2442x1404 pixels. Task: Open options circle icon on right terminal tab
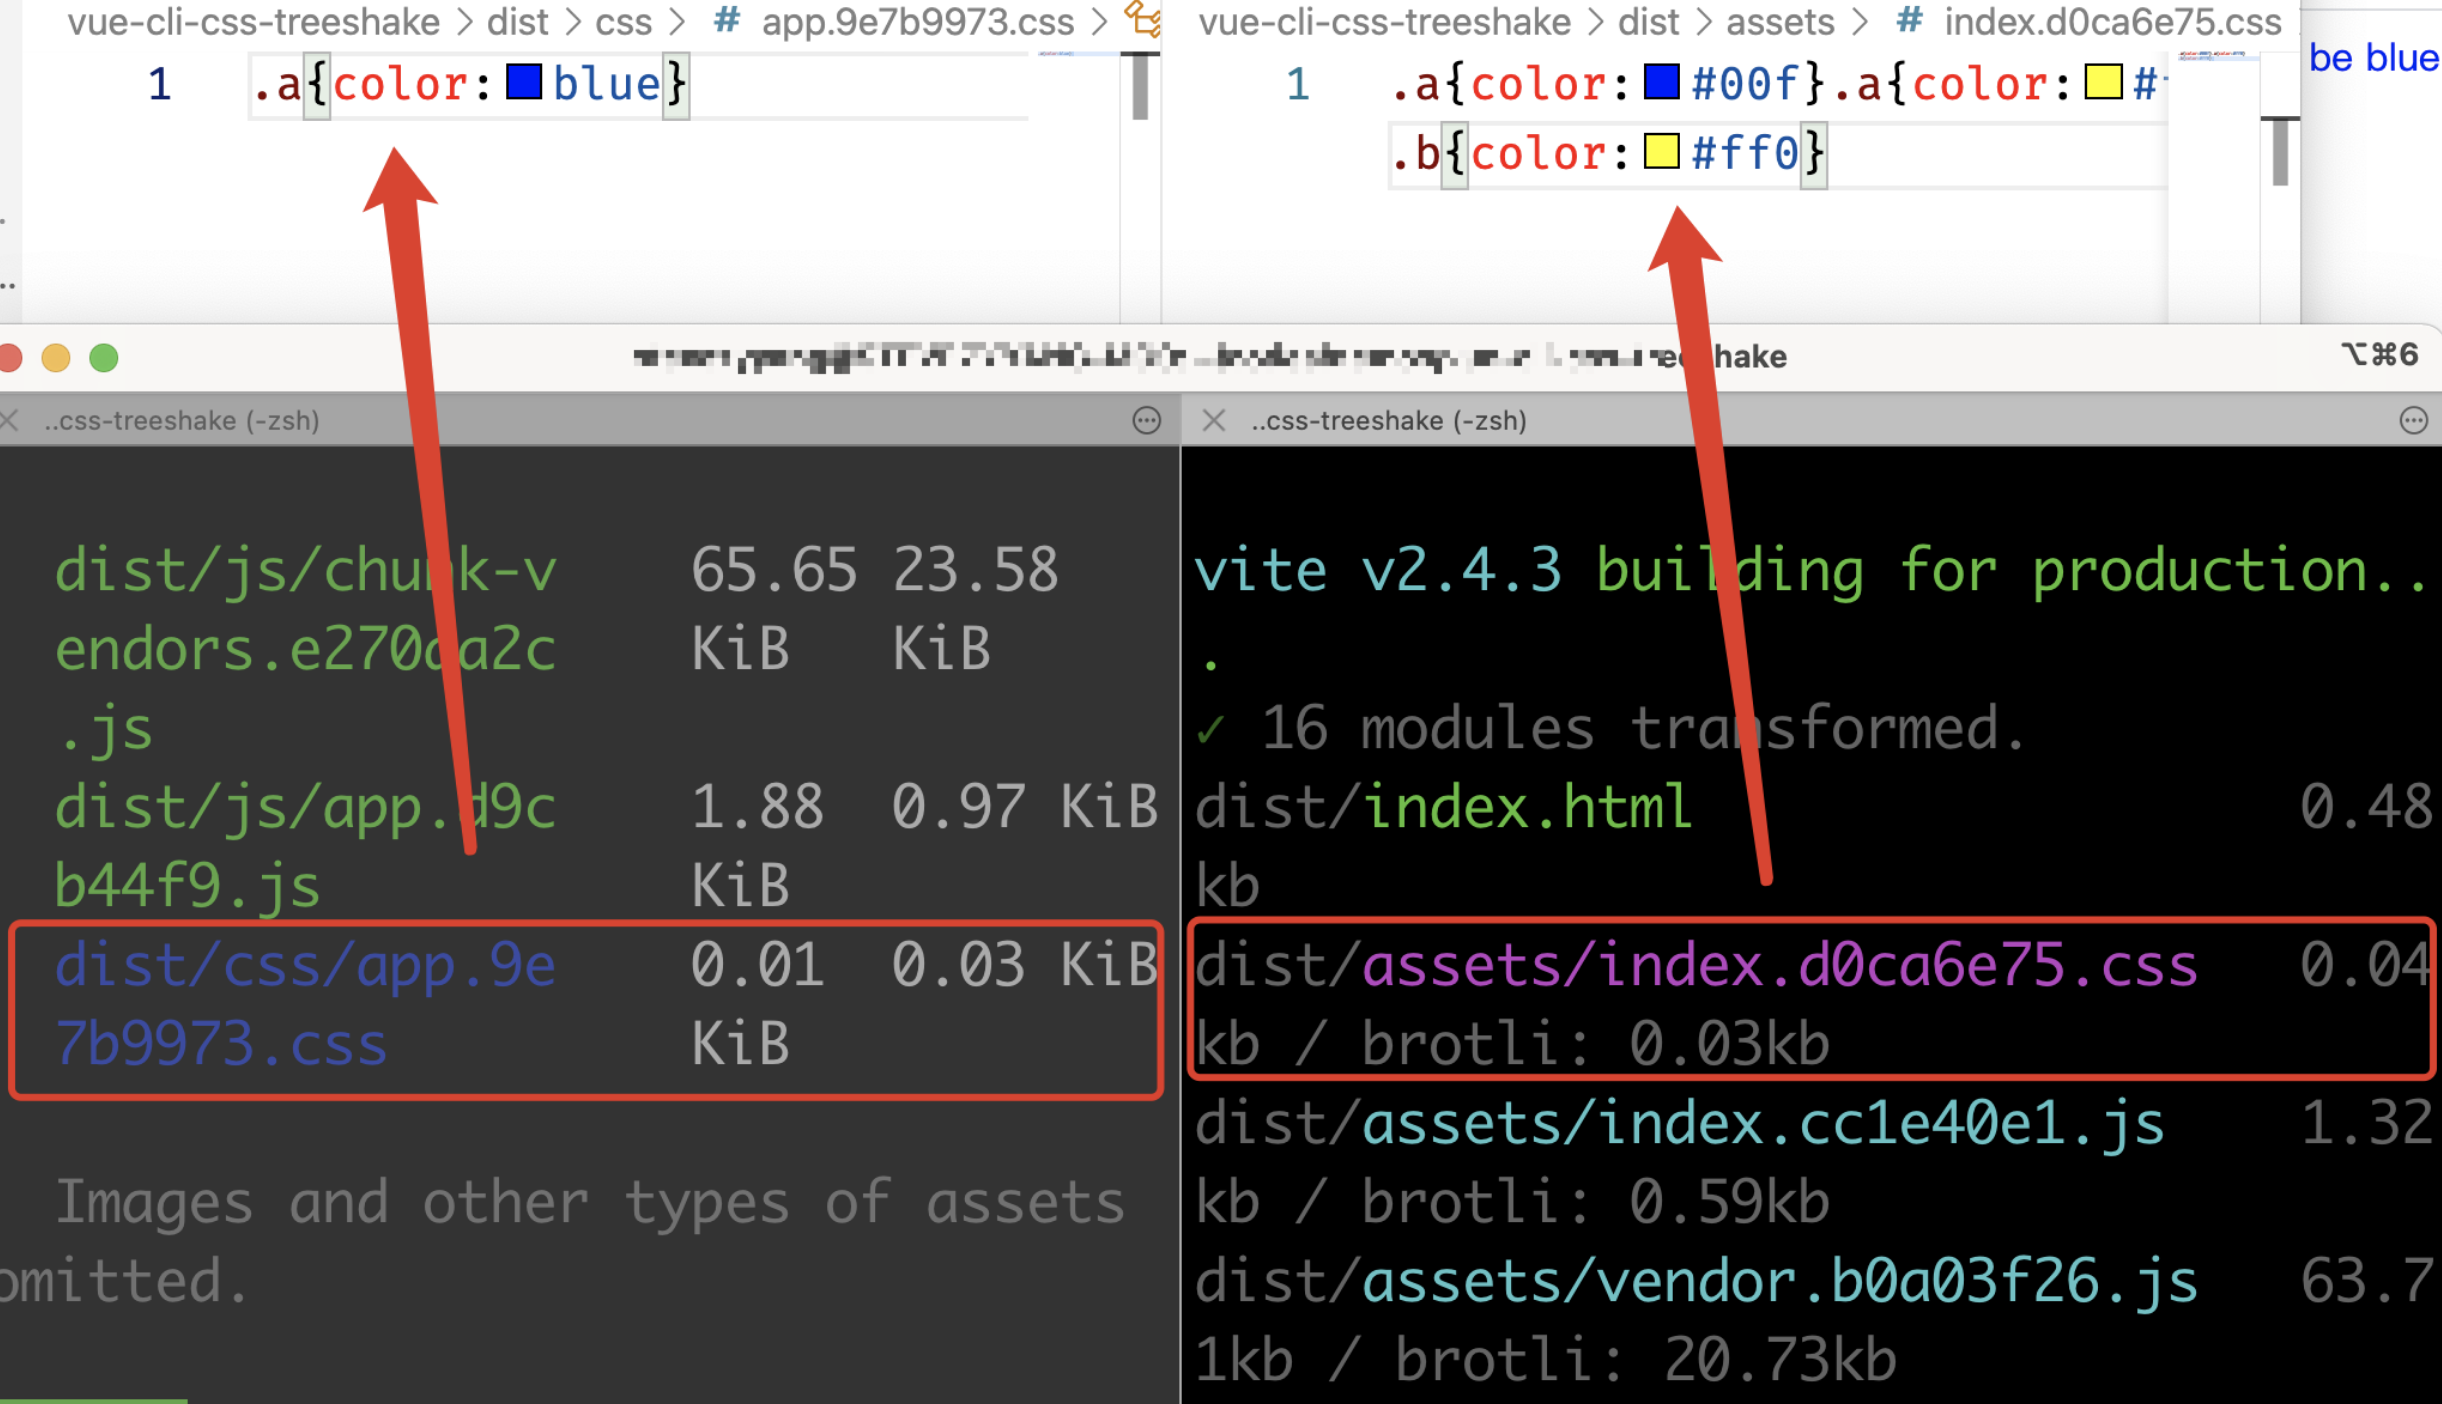[x=2413, y=421]
